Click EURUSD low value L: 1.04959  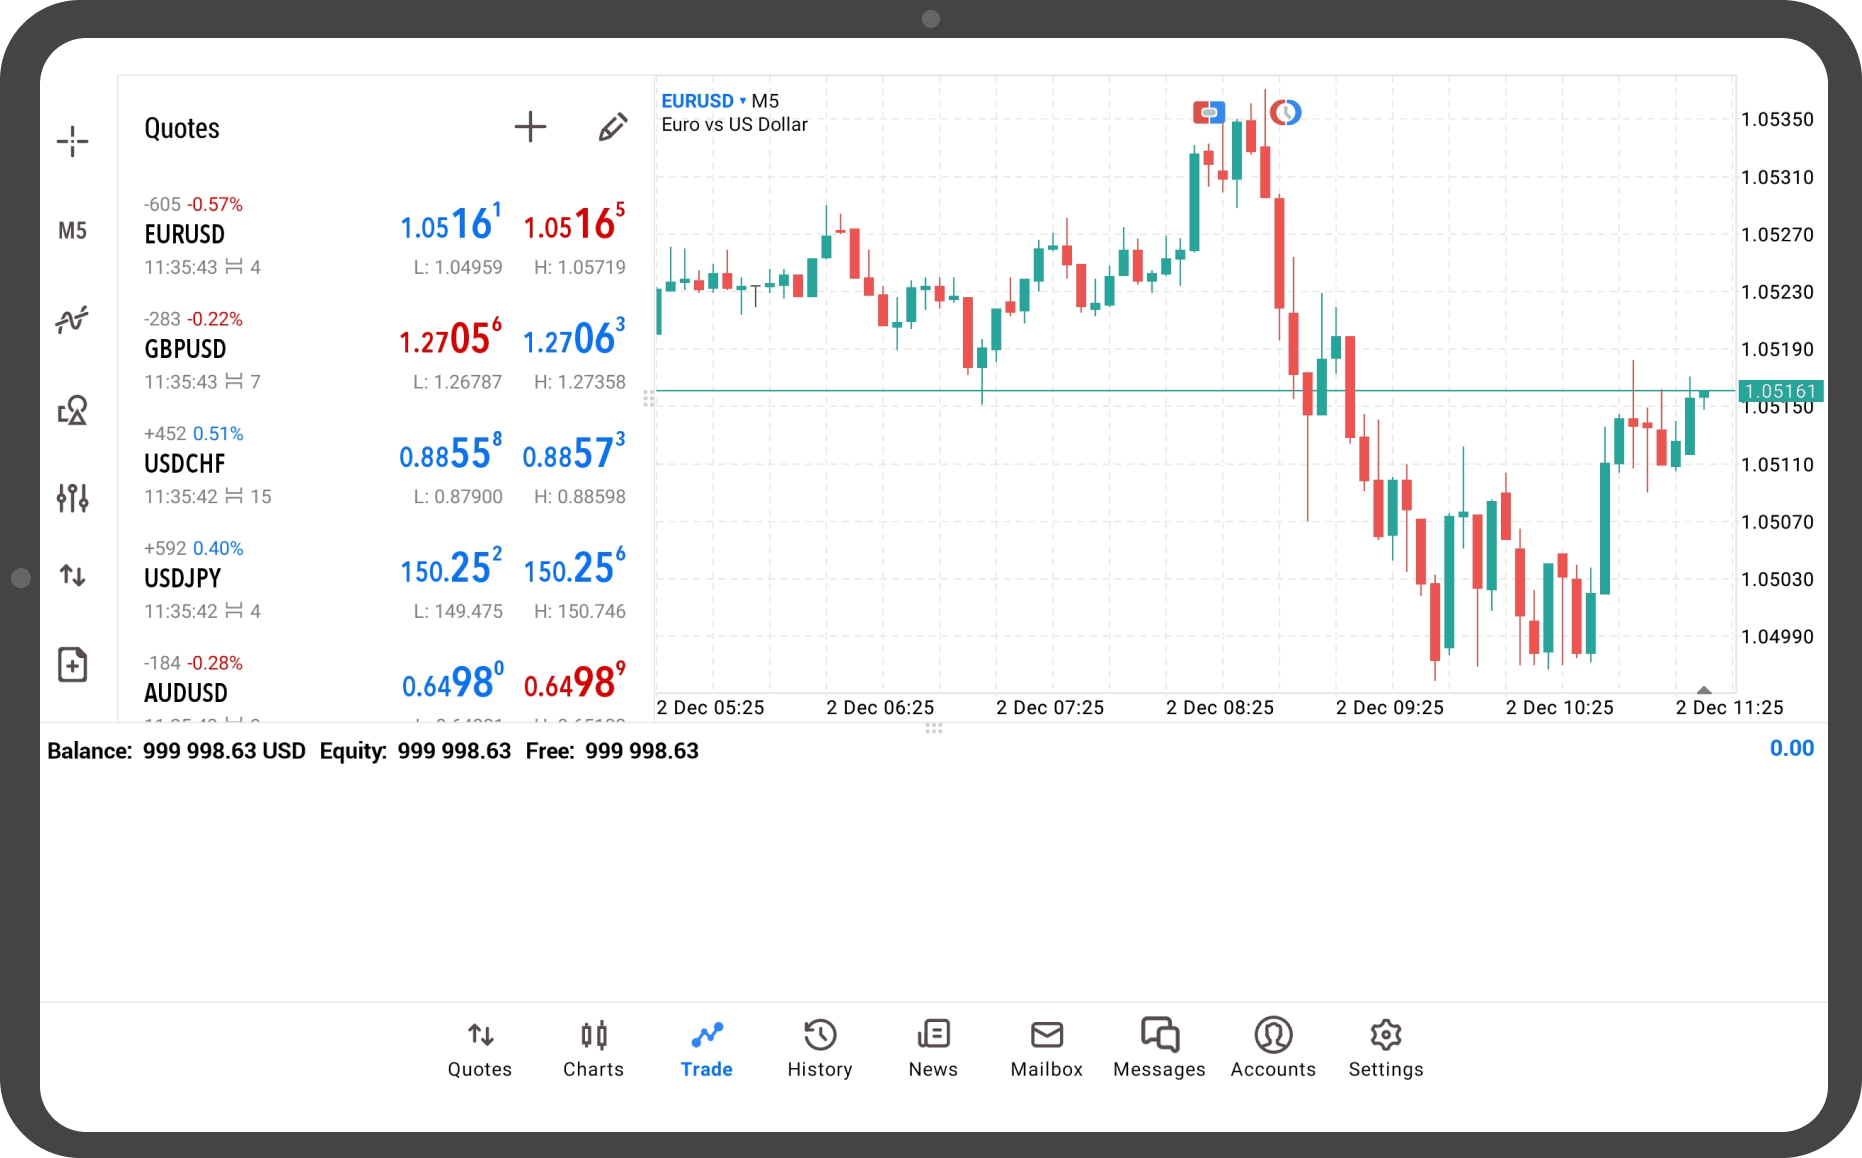pyautogui.click(x=458, y=267)
